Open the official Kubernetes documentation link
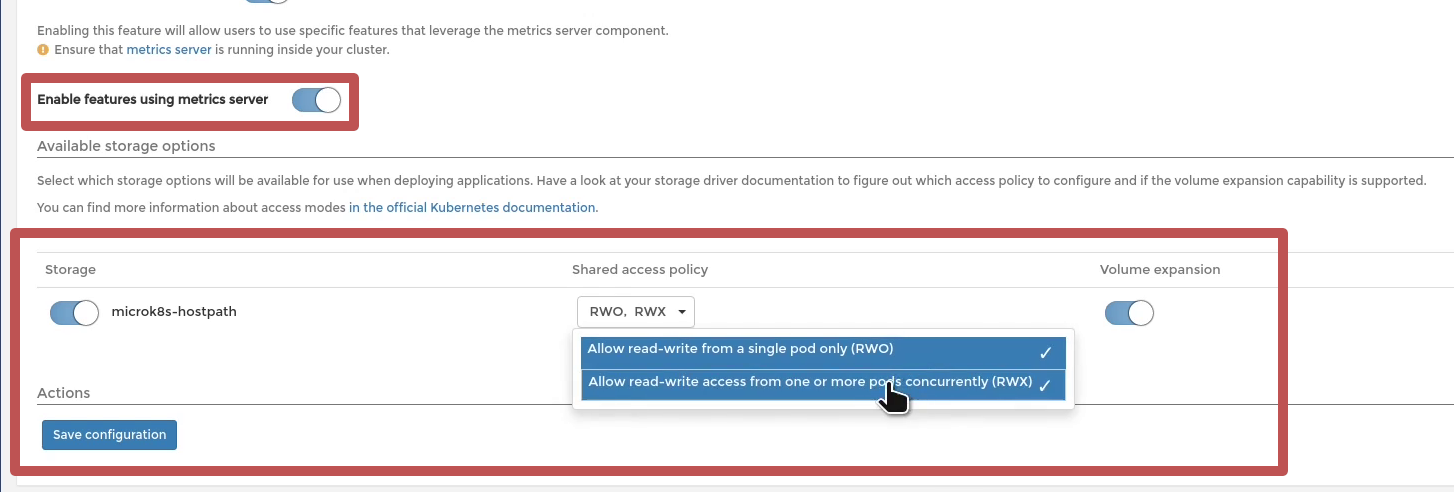1454x492 pixels. click(x=473, y=208)
